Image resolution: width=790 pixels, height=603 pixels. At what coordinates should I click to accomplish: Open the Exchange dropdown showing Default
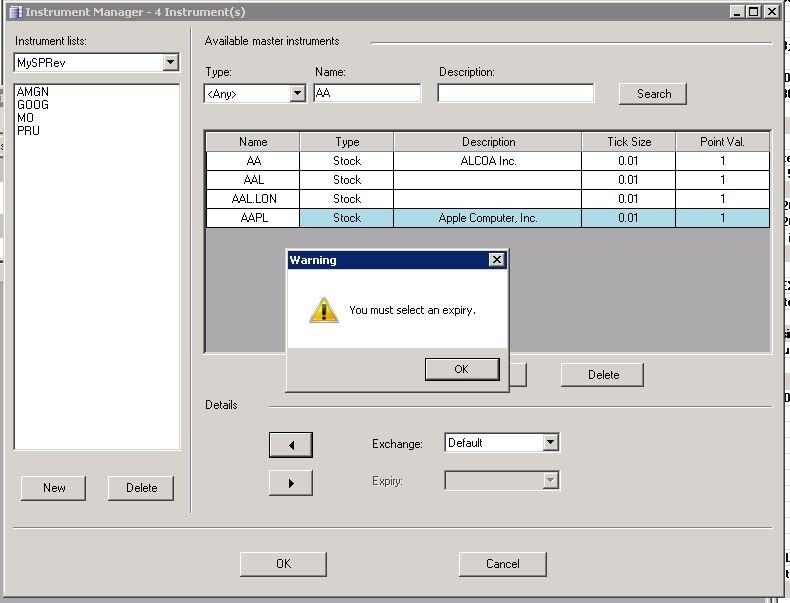click(x=551, y=442)
